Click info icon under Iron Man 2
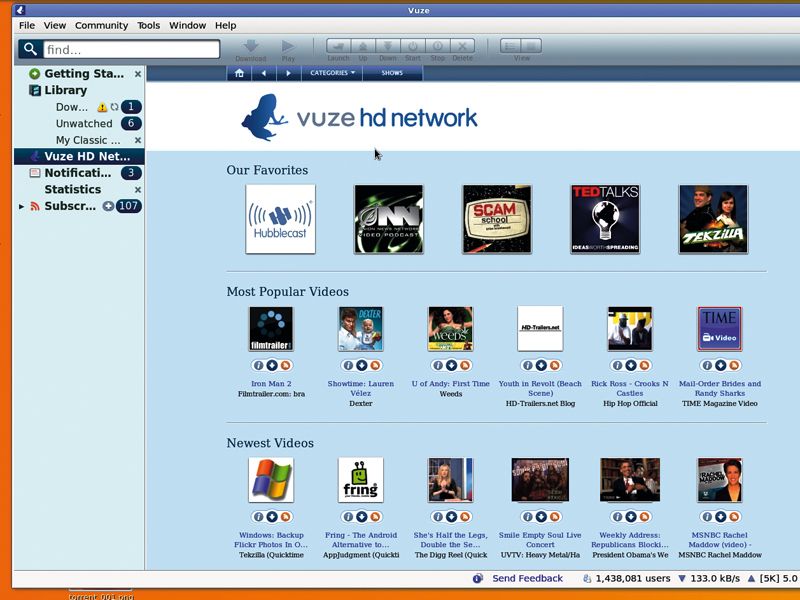 (258, 365)
